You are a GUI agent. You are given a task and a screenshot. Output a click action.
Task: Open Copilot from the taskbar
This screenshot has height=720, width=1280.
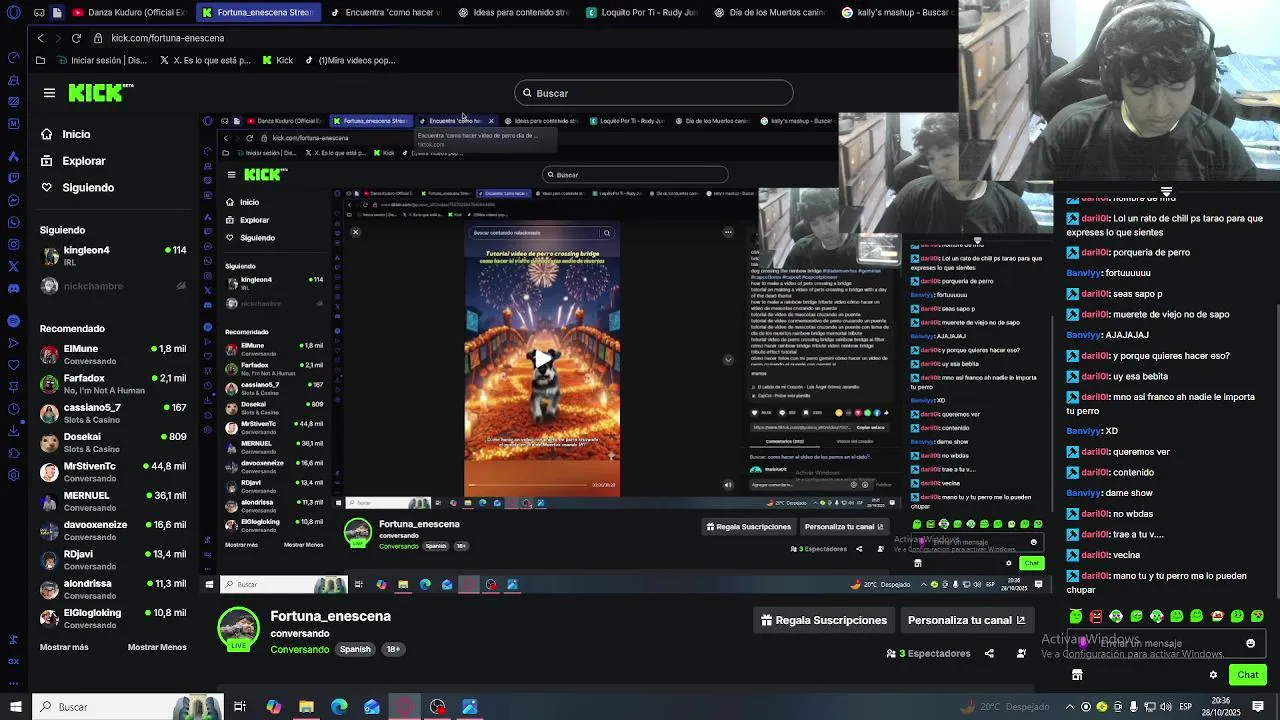pos(273,707)
